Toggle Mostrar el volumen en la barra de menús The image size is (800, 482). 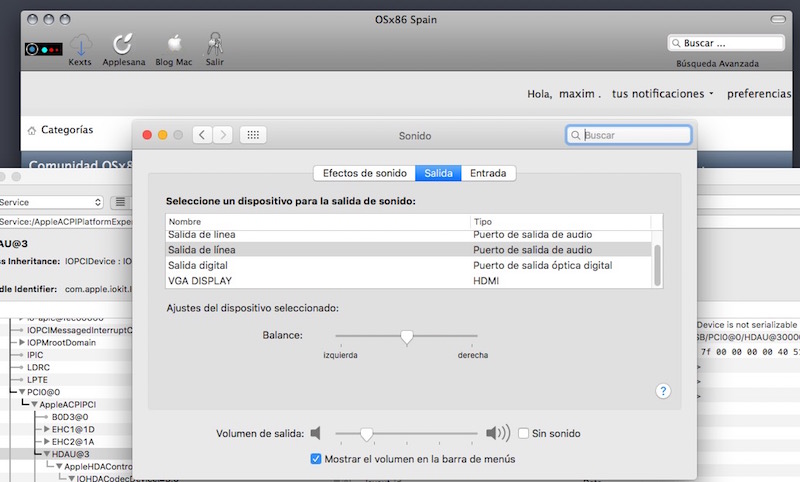click(x=316, y=459)
